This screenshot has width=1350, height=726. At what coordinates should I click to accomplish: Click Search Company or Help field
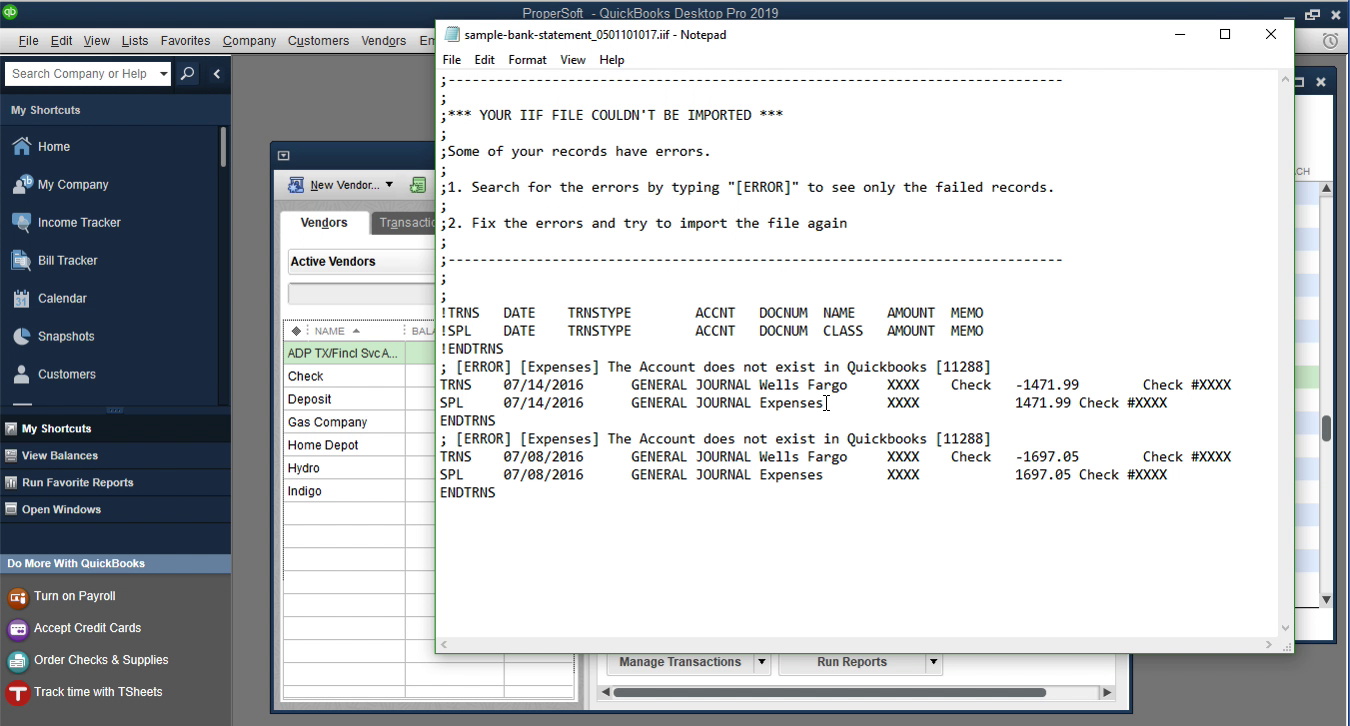(82, 74)
